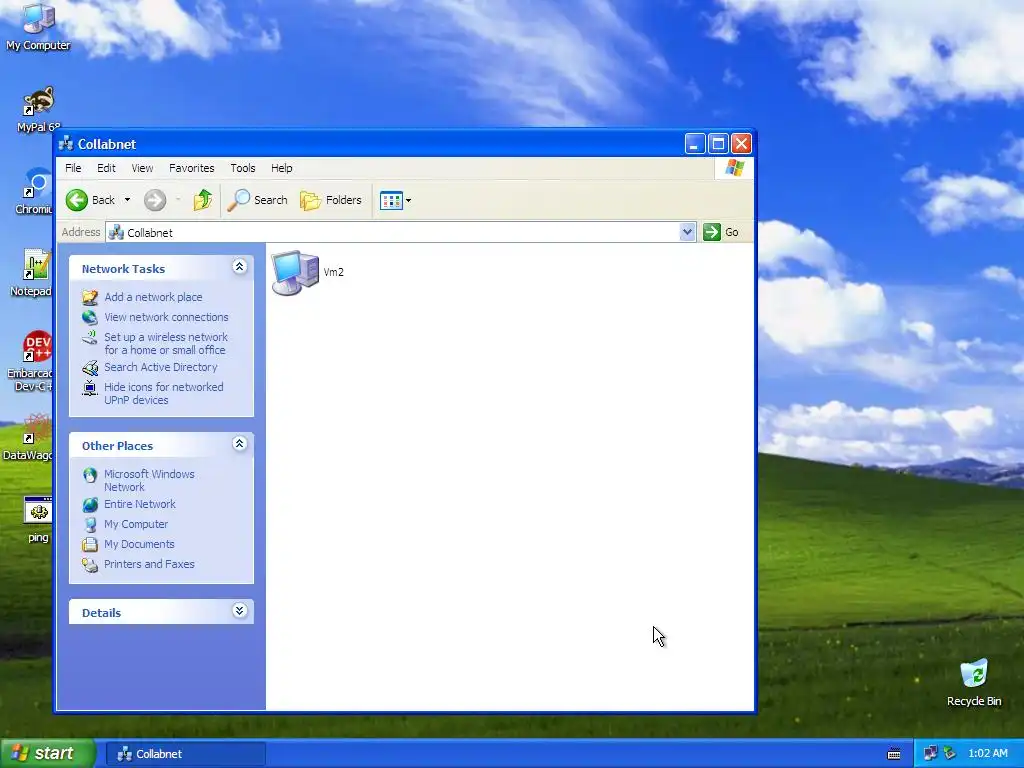Expand the Details panel
Screen dimensions: 1024x768
[240, 611]
